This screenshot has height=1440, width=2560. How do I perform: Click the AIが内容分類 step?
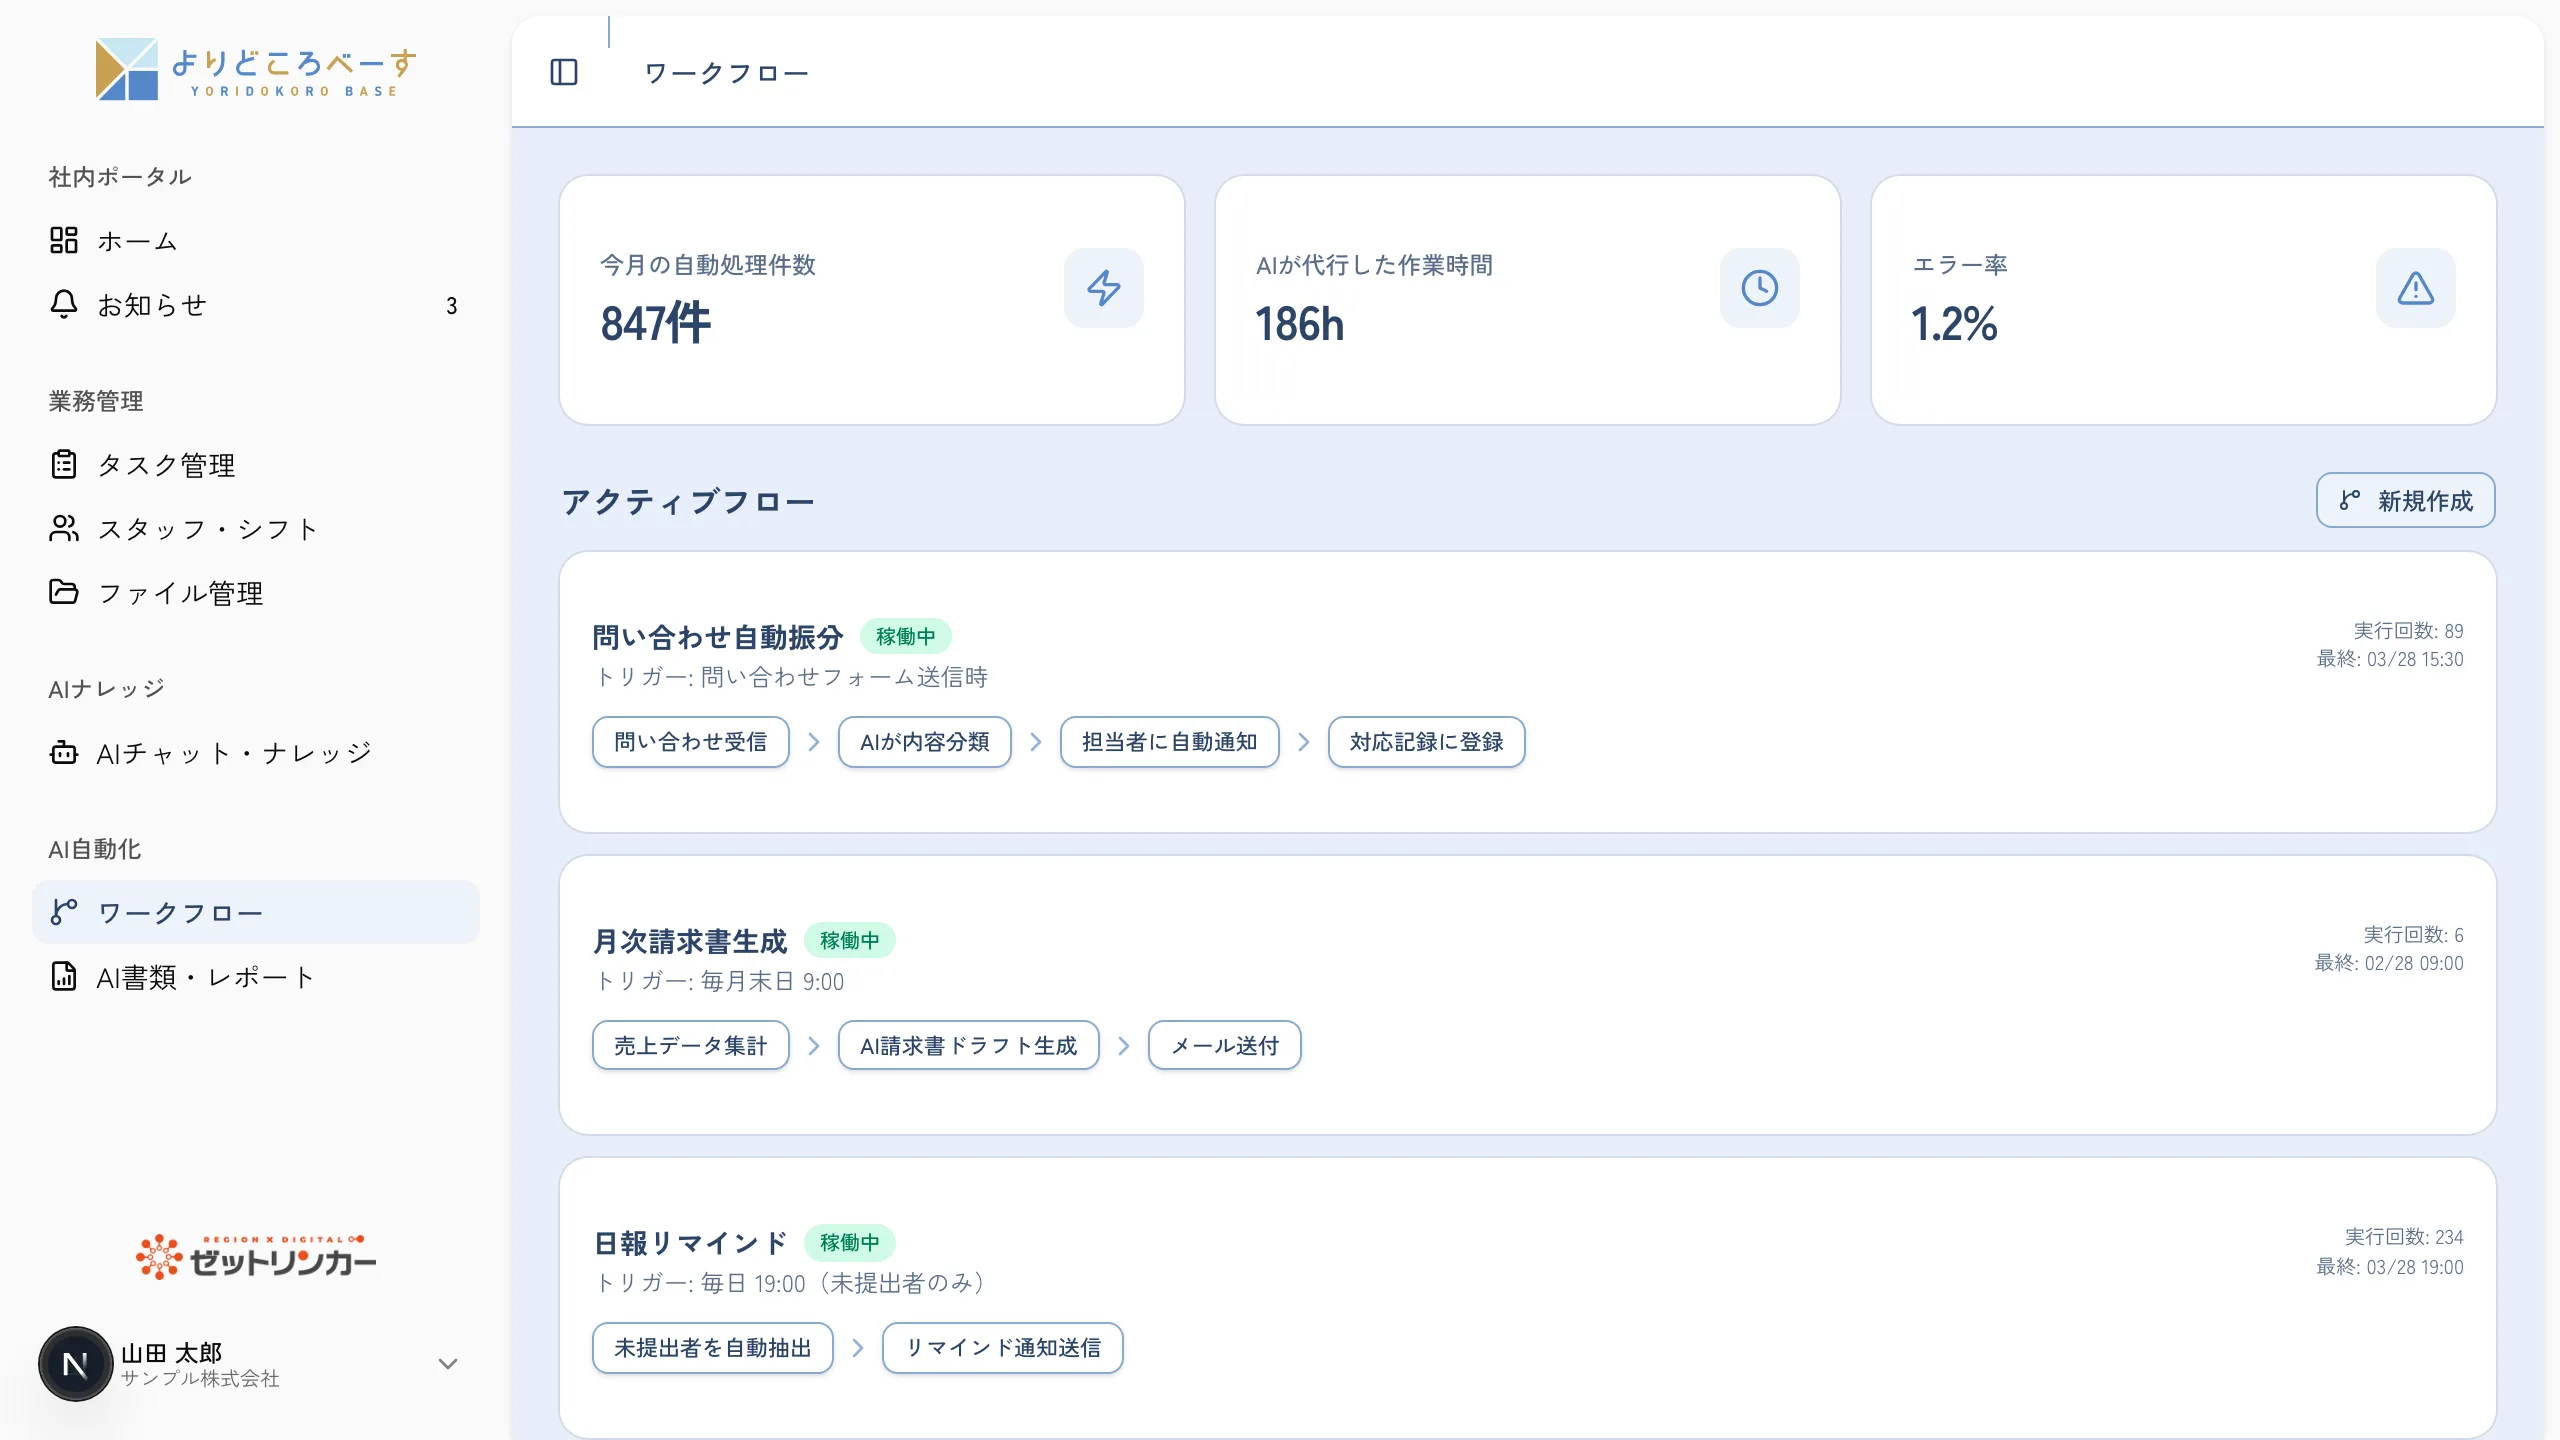coord(925,742)
